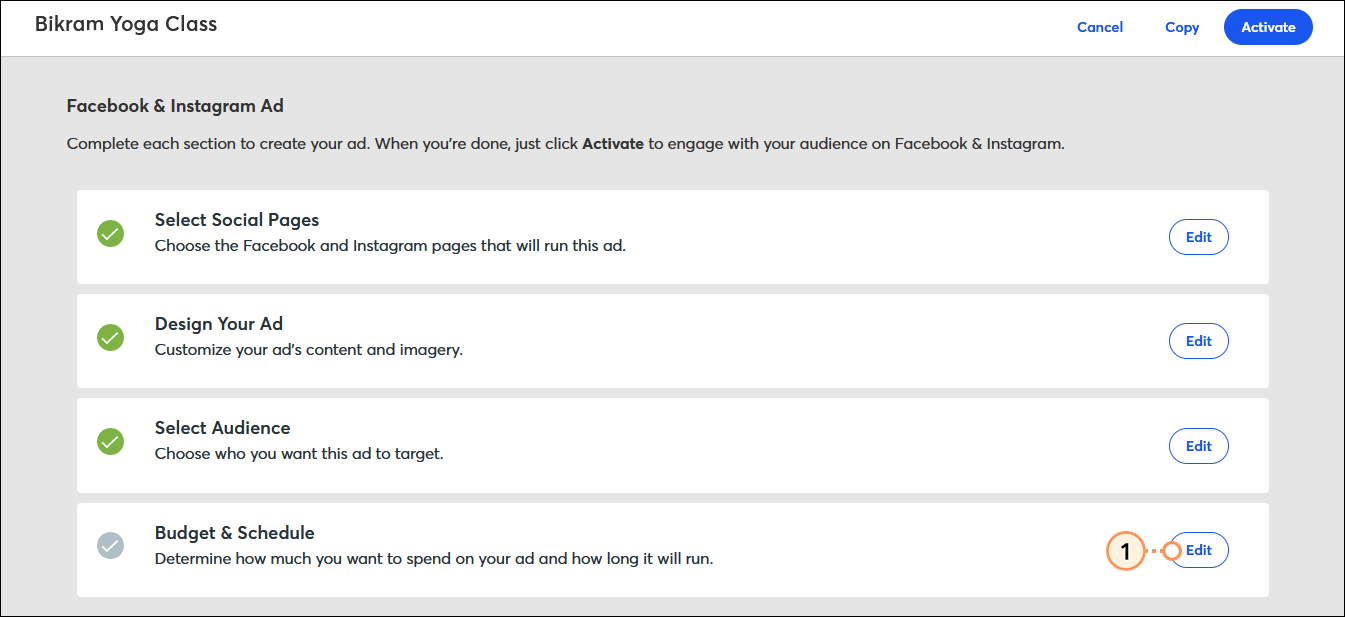This screenshot has width=1345, height=617.
Task: Edit the Select Audience section
Action: [x=1199, y=446]
